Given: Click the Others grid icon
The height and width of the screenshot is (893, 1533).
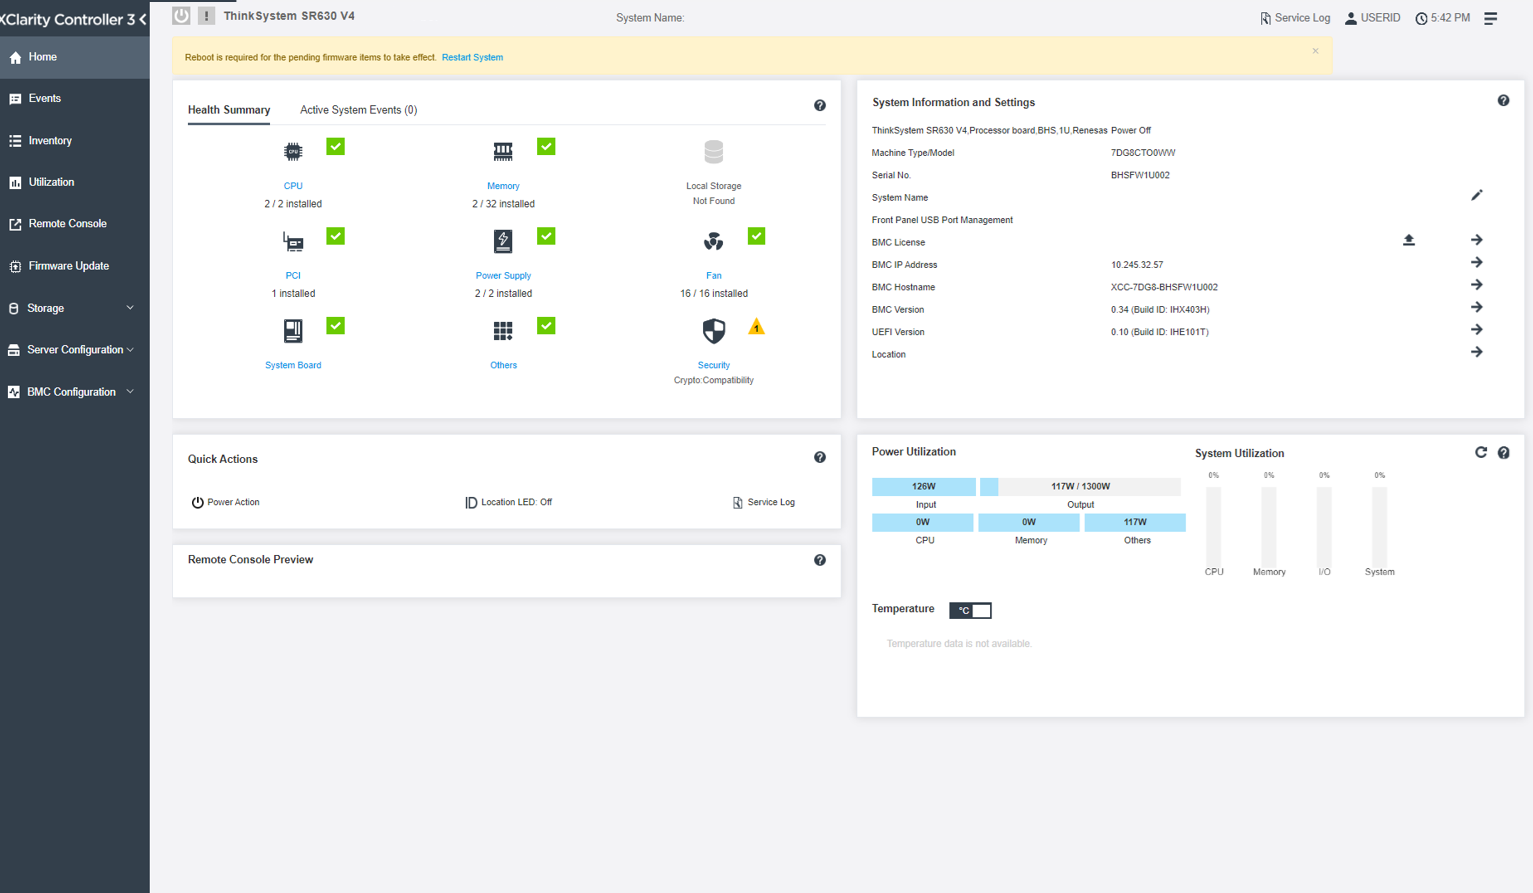Looking at the screenshot, I should (x=503, y=331).
